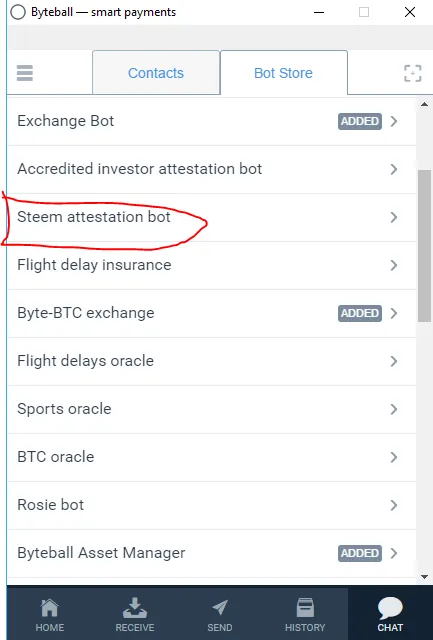This screenshot has height=640, width=433.
Task: Expand the Flight delay insurance chevron
Action: [x=394, y=265]
